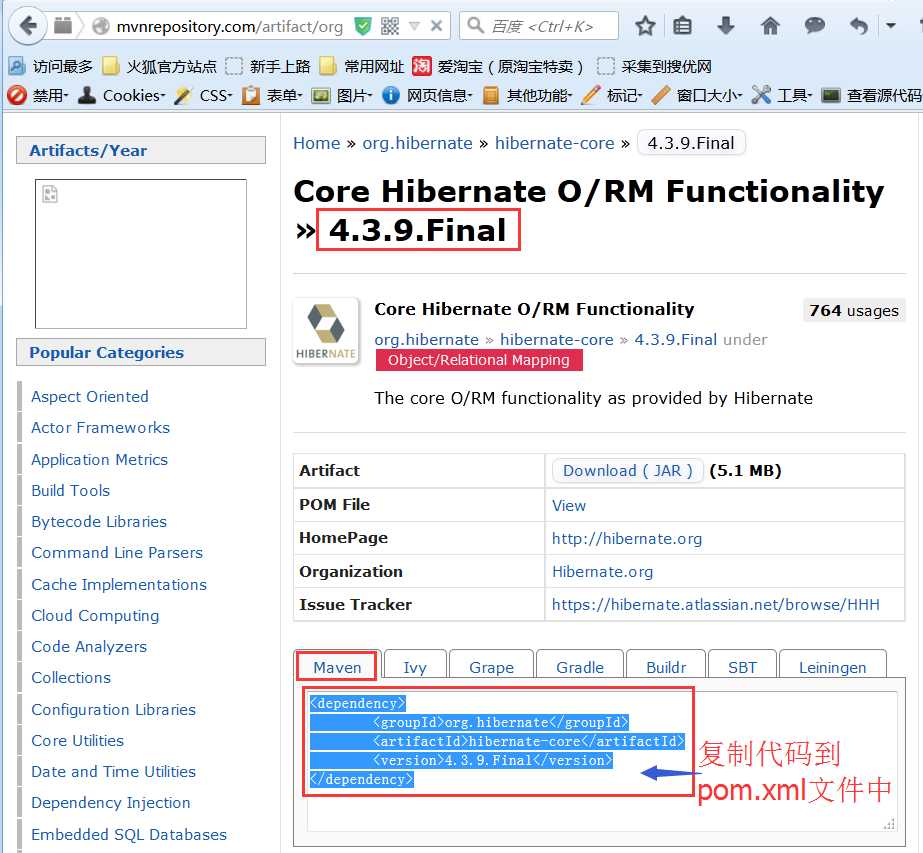Open the Command Line Parsers category
923x853 pixels.
click(117, 552)
